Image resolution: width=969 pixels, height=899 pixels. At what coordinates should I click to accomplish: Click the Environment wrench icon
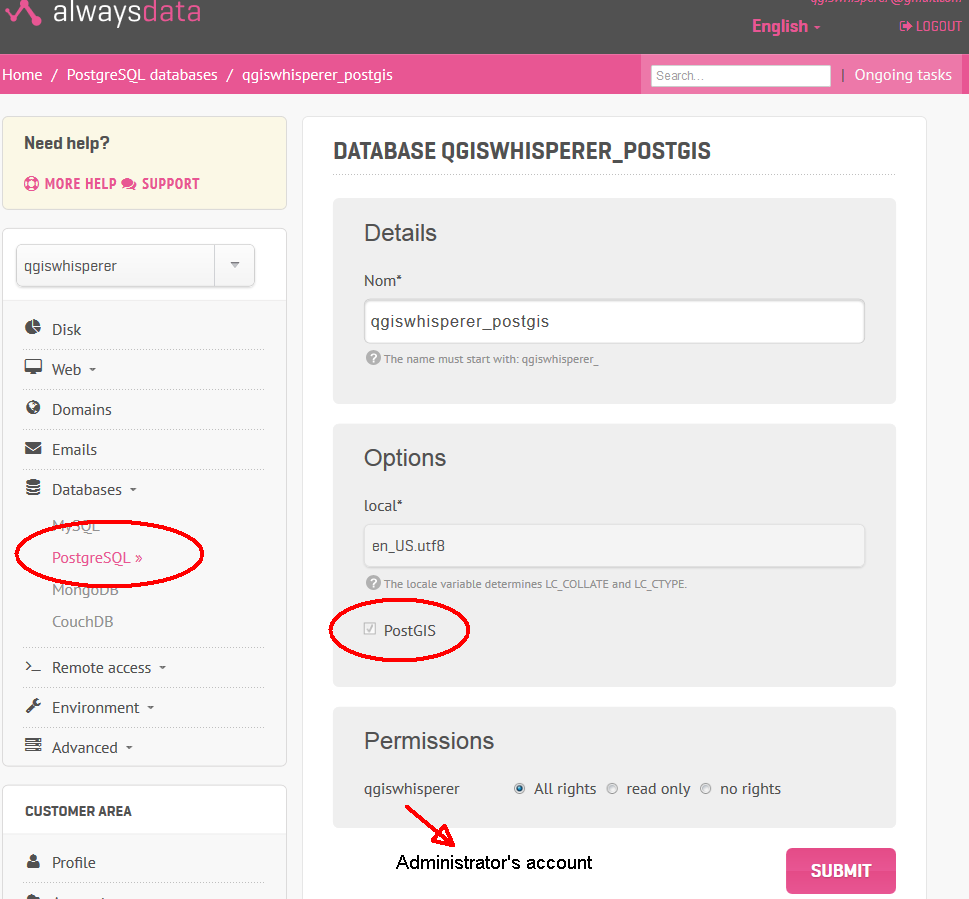coord(33,706)
